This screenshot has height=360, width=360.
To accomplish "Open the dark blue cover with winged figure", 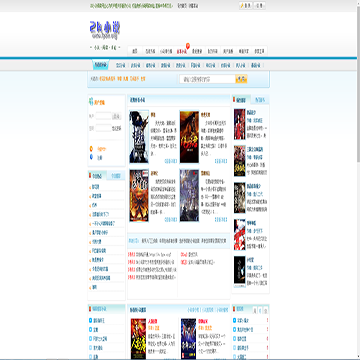I will [188, 339].
